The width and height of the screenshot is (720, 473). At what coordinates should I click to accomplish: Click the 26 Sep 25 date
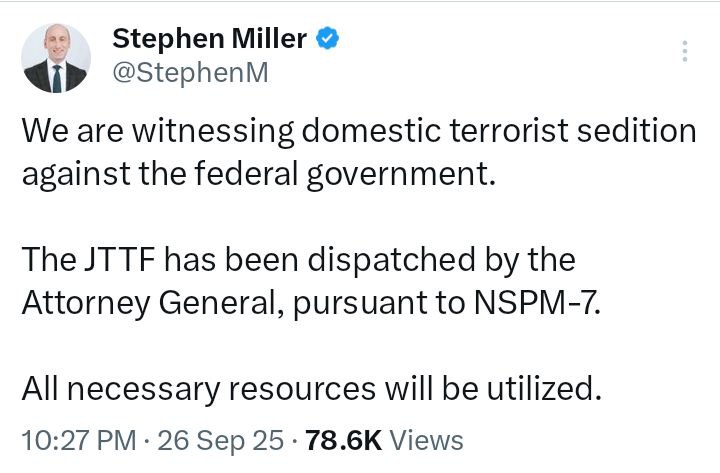coord(220,440)
